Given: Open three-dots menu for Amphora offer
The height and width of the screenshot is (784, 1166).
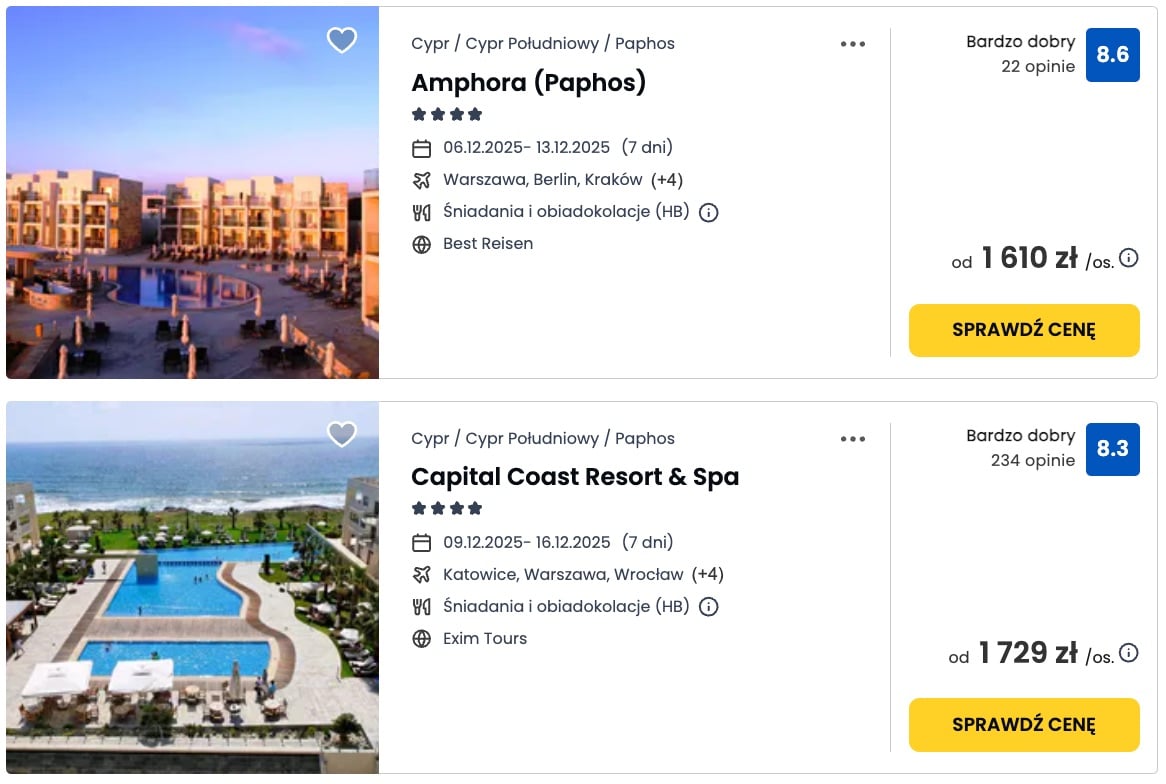Looking at the screenshot, I should coord(853,44).
